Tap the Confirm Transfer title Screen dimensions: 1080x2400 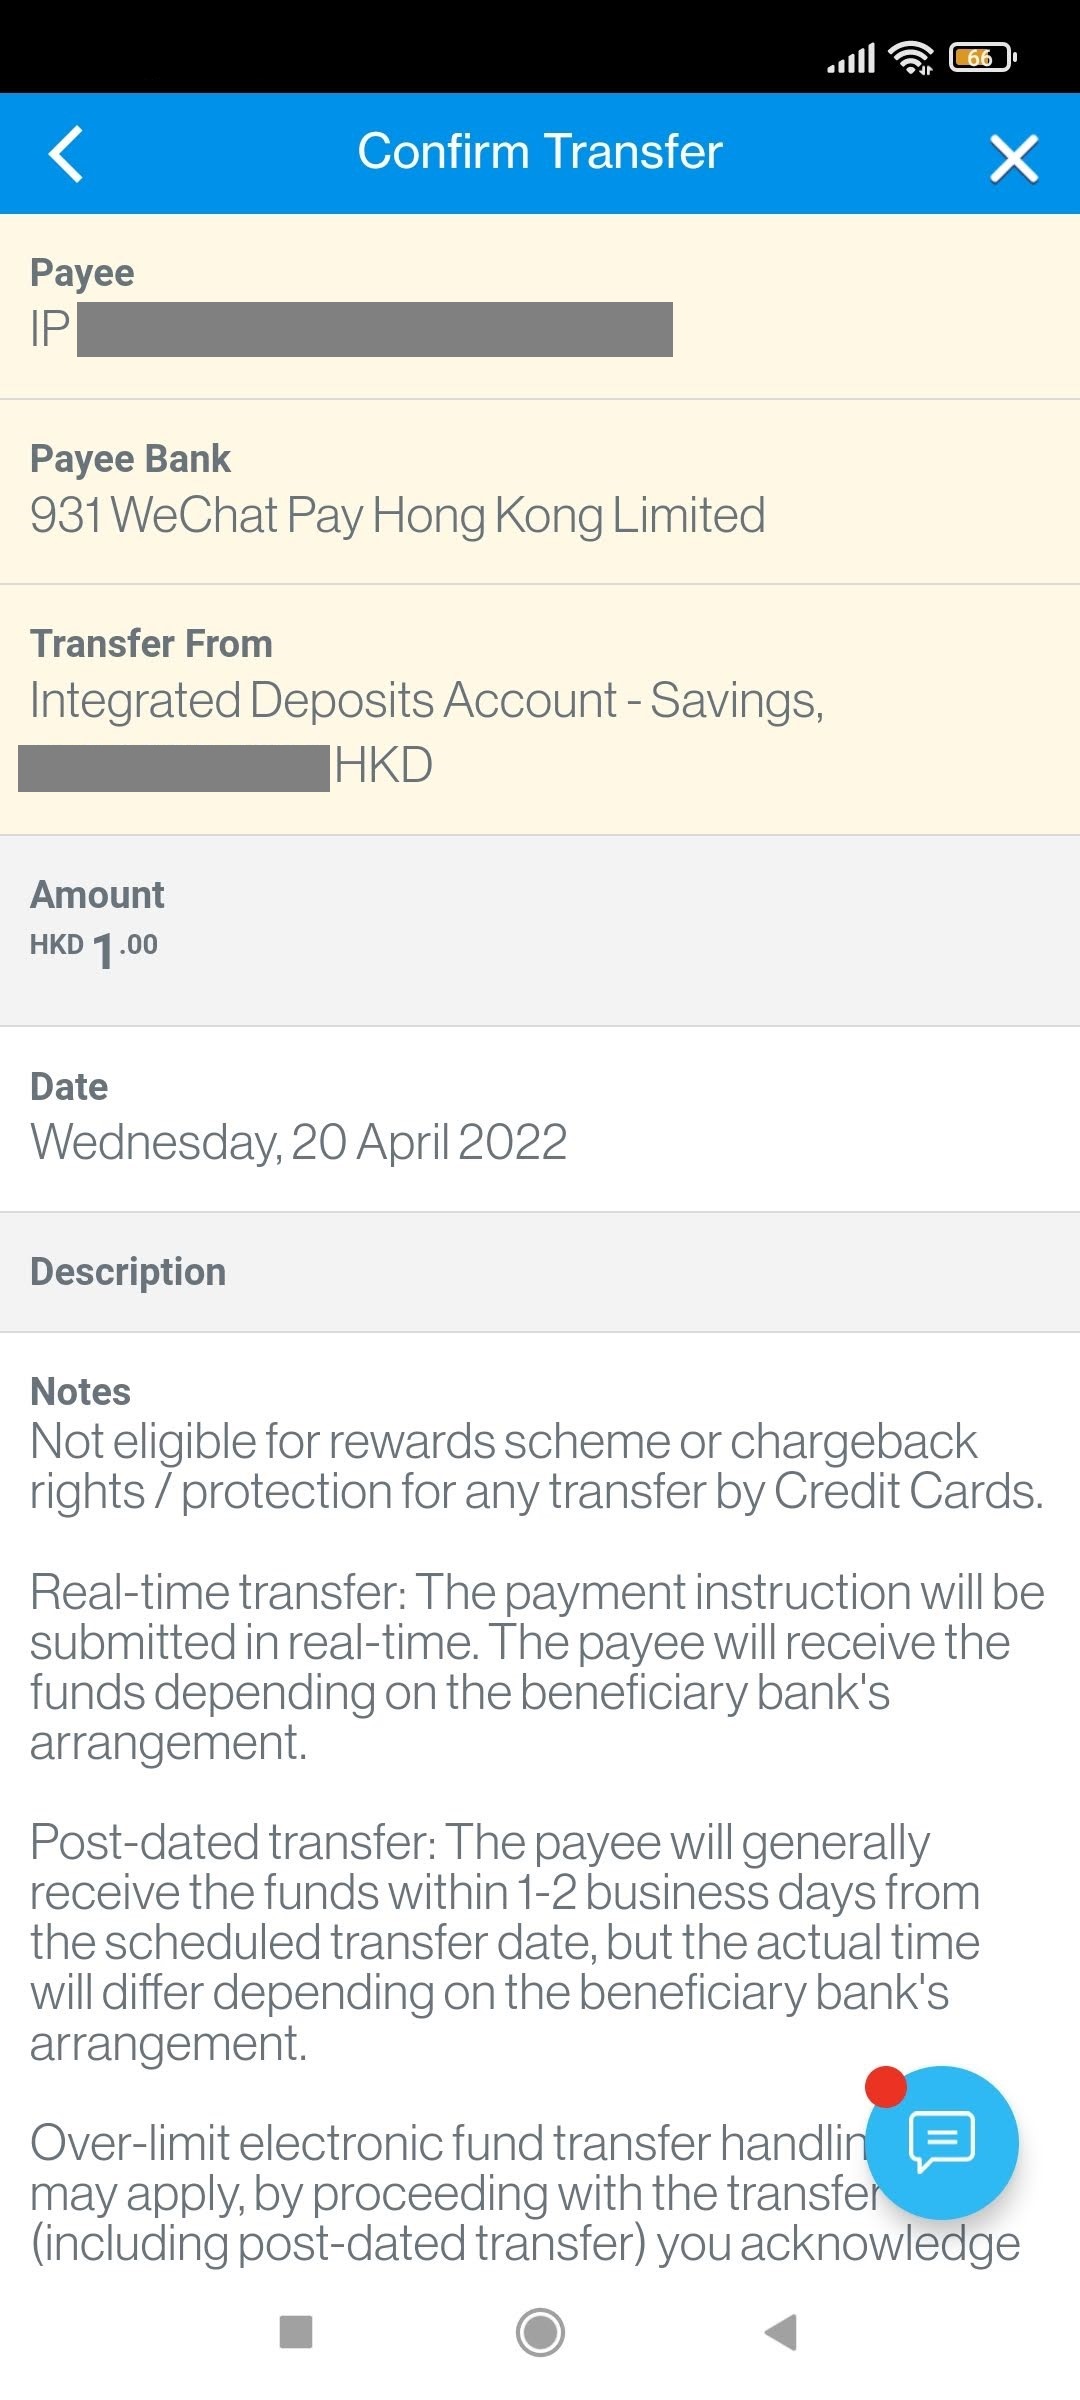[x=540, y=151]
